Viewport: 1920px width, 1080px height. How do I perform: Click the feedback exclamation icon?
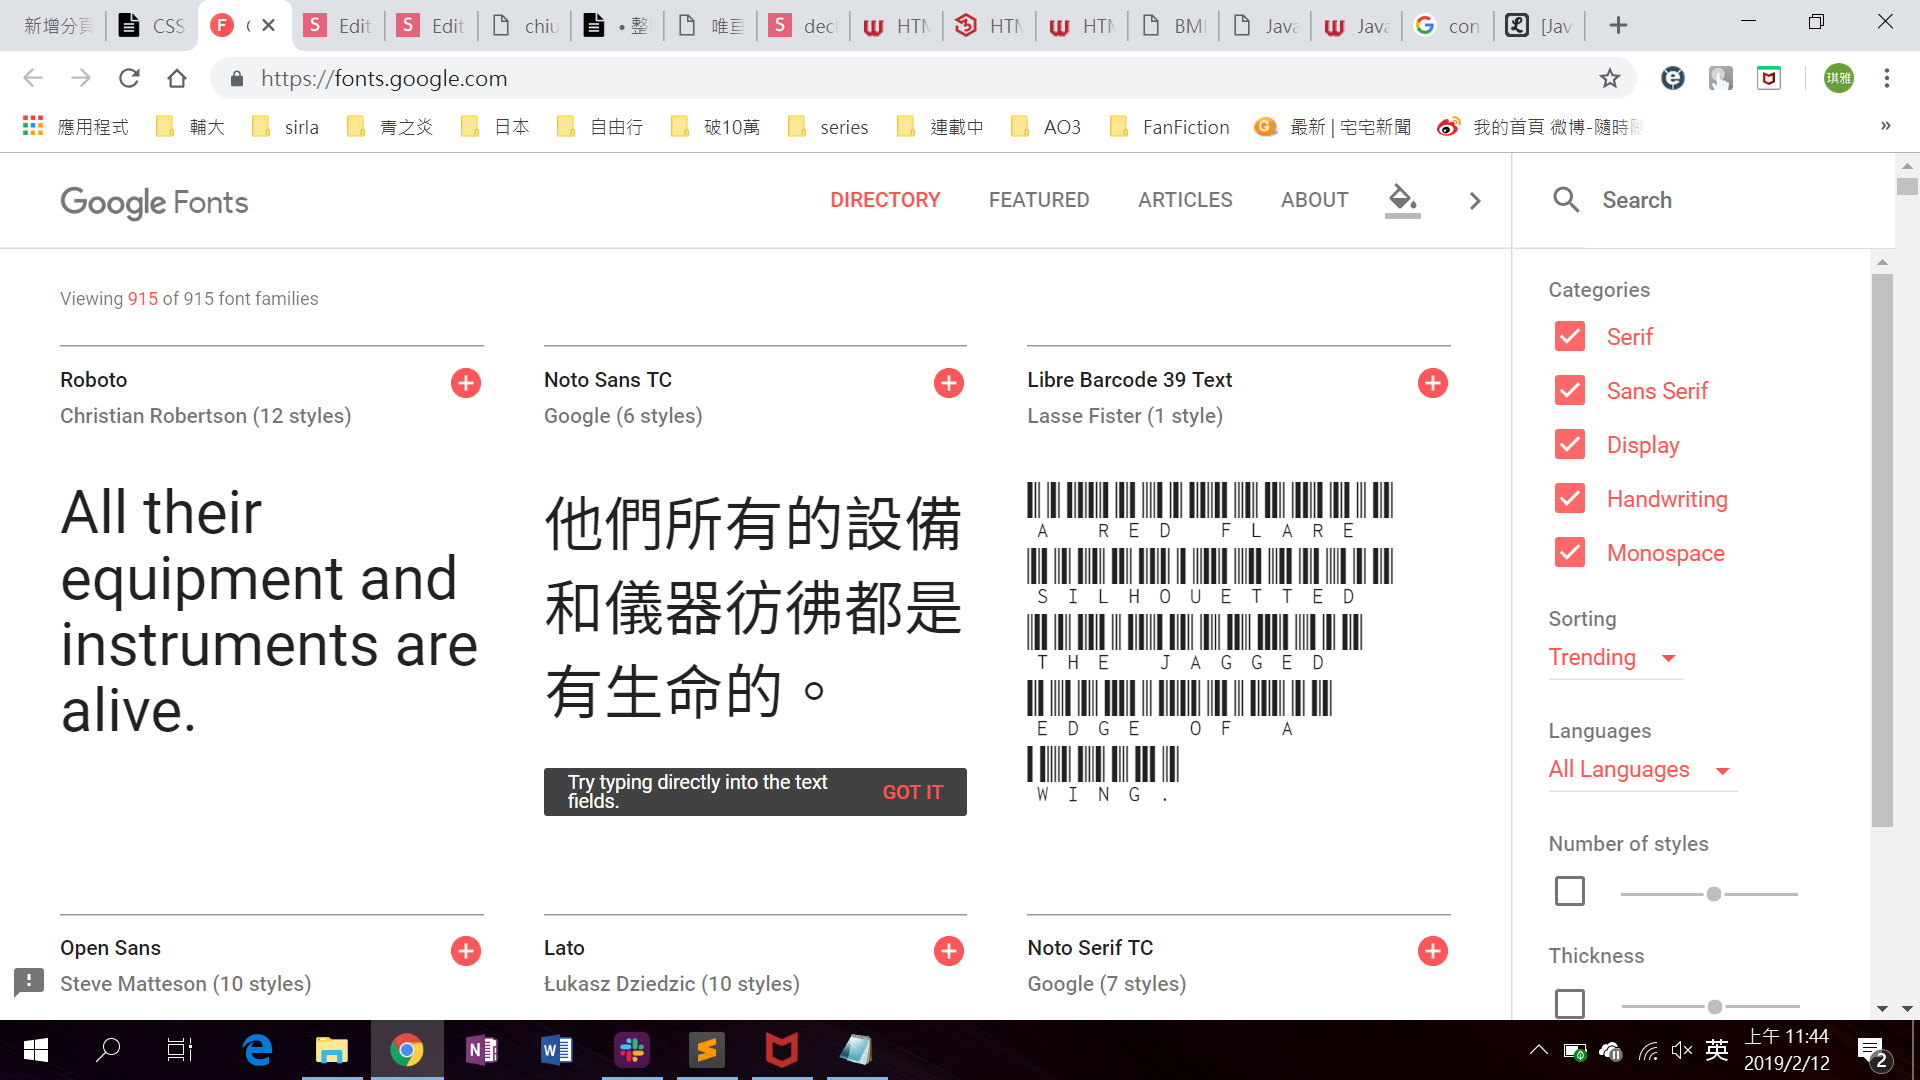tap(29, 981)
